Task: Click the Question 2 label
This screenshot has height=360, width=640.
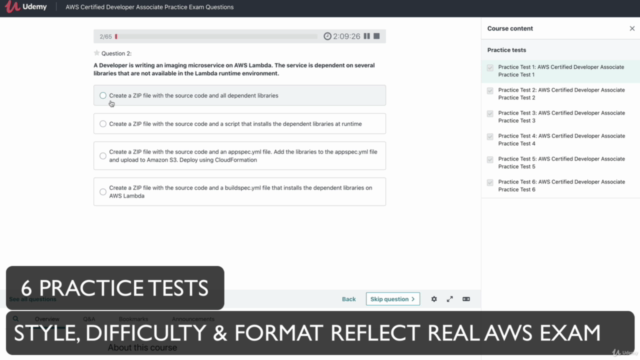Action: pyautogui.click(x=116, y=53)
